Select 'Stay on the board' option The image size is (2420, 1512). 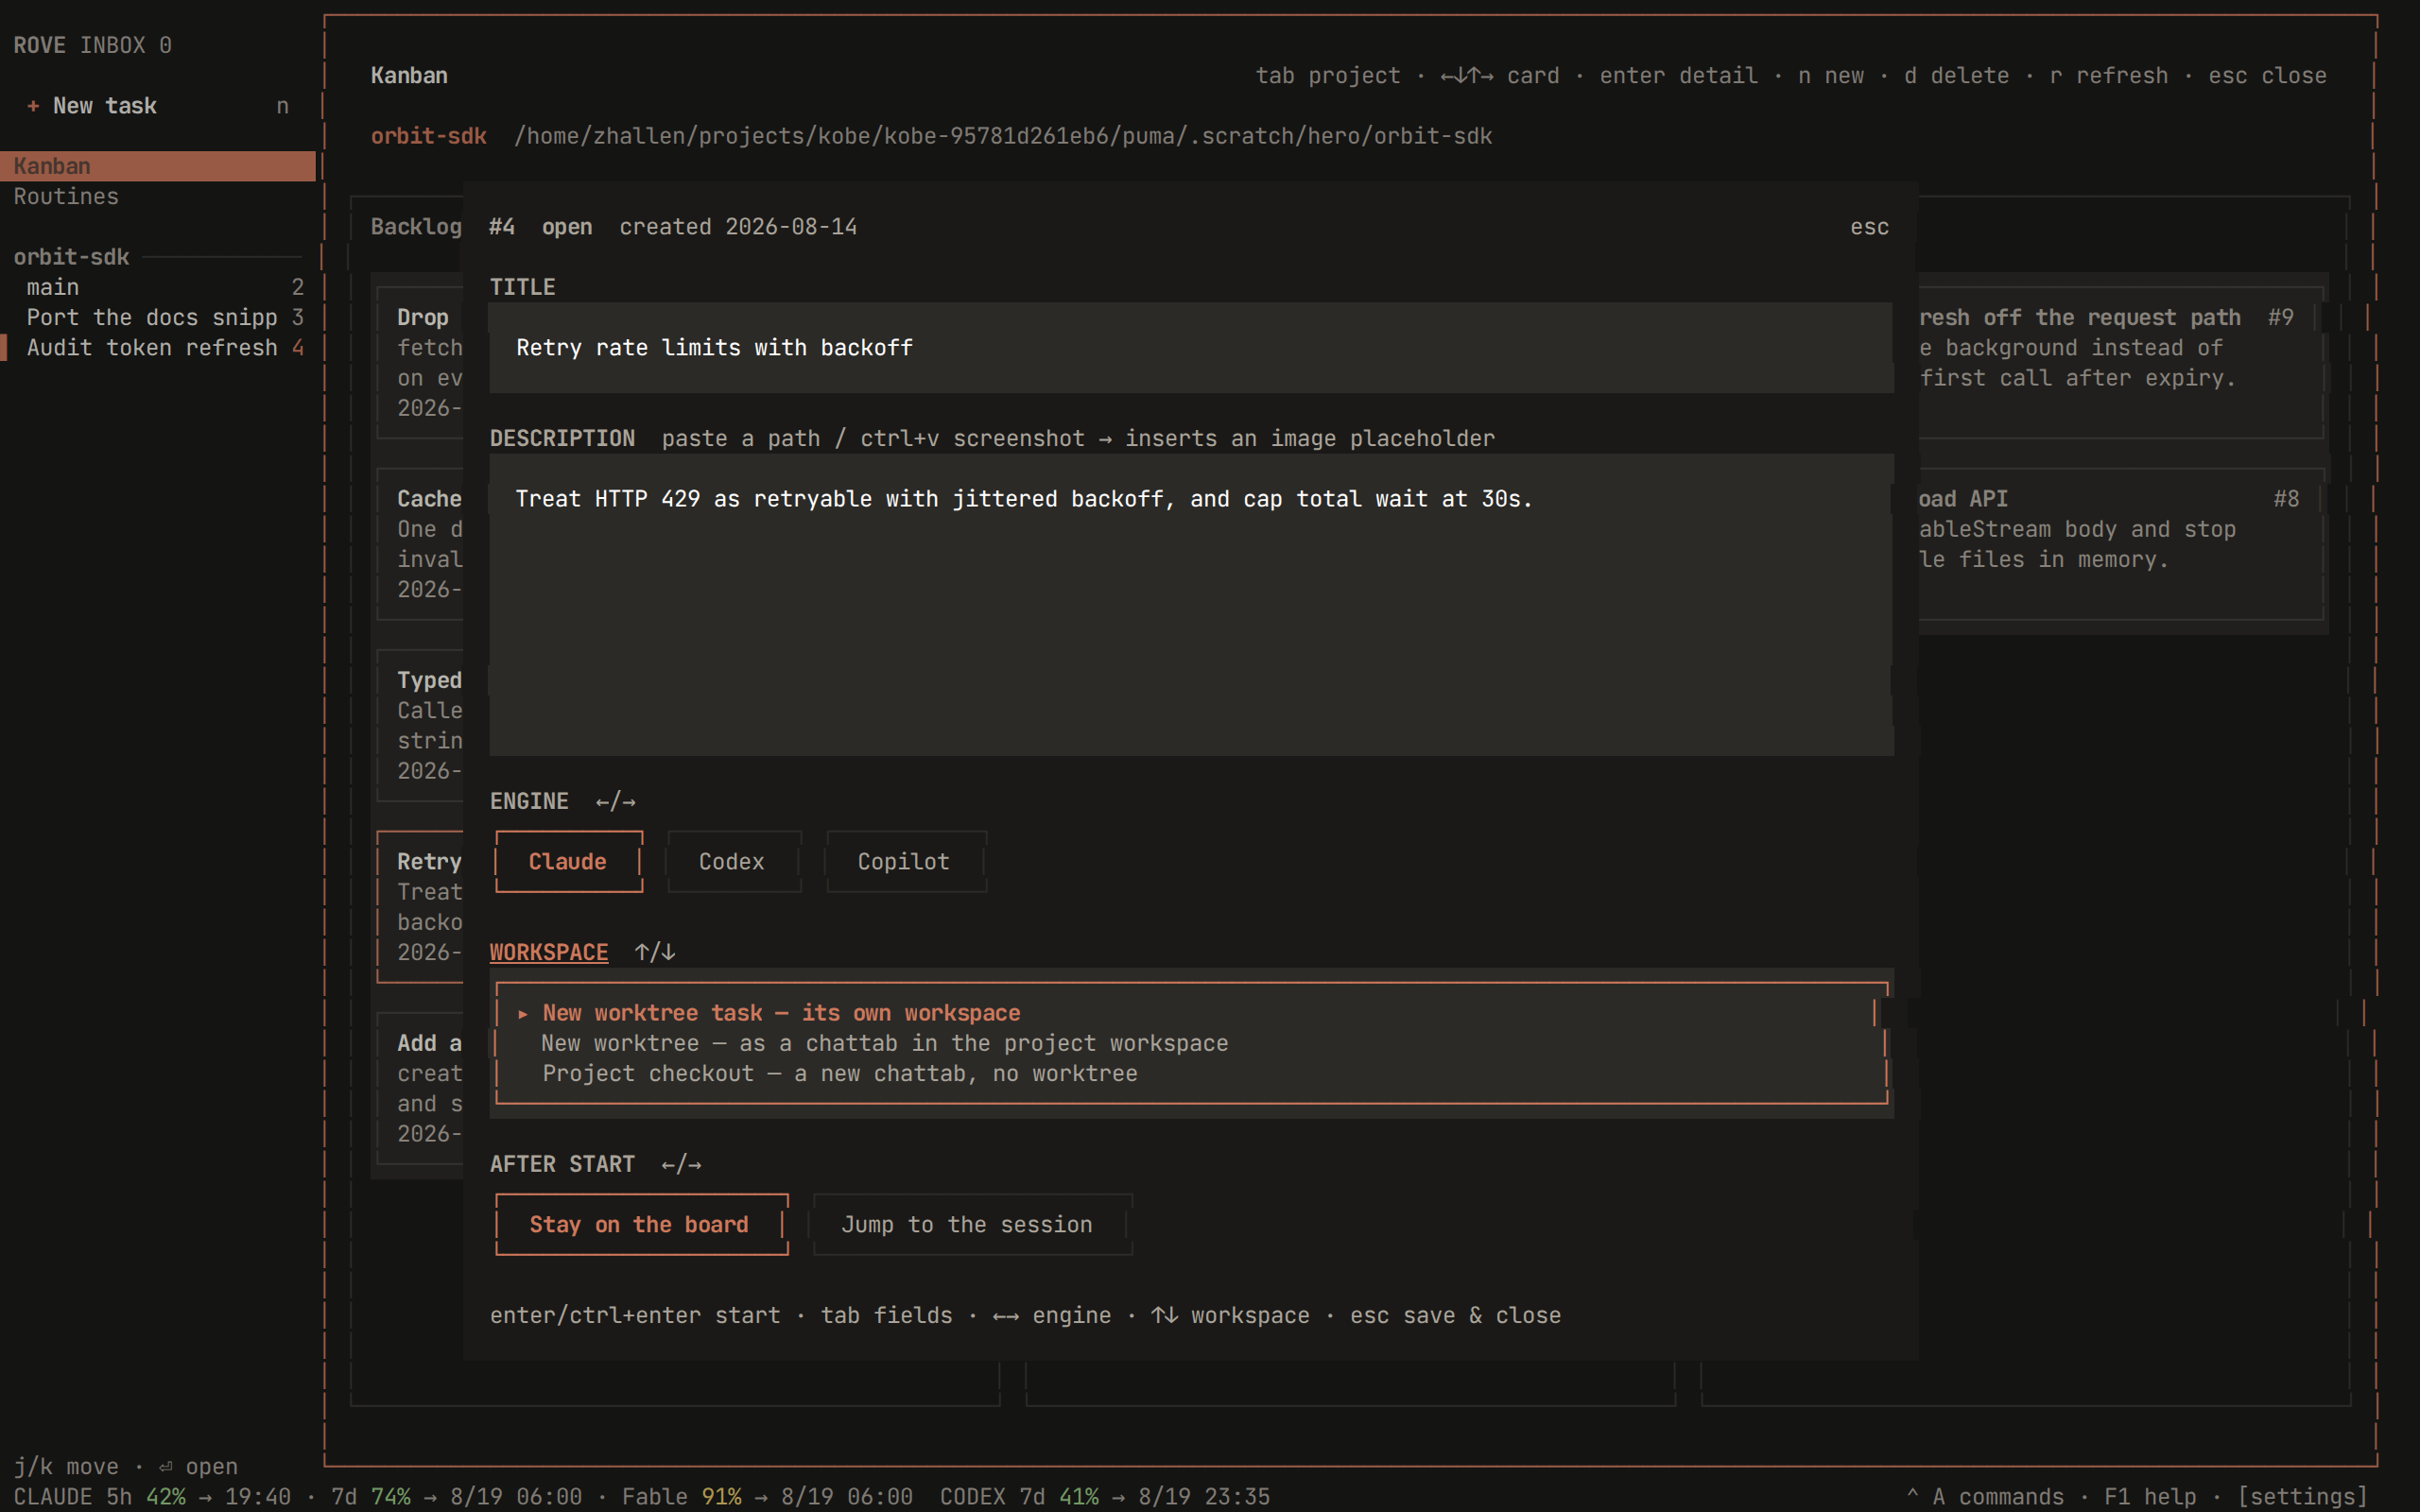[640, 1224]
